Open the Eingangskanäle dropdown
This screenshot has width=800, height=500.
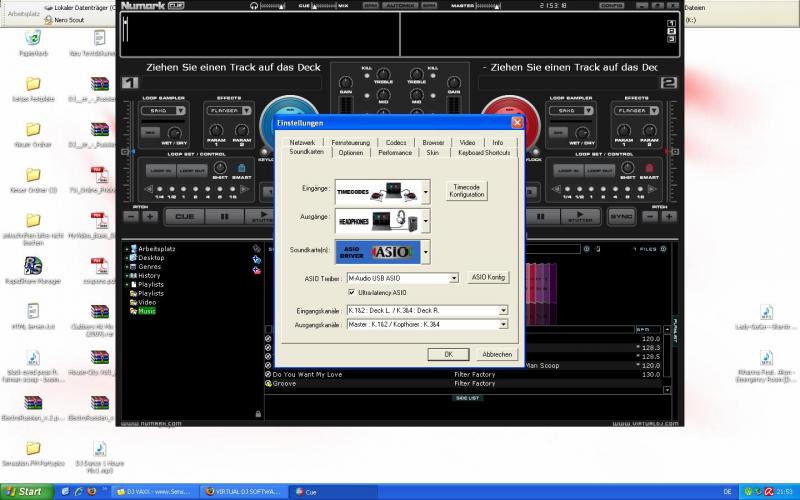[503, 311]
